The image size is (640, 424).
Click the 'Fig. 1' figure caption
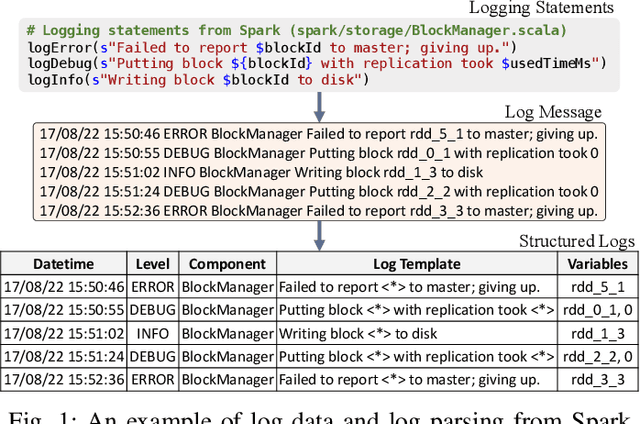click(320, 417)
